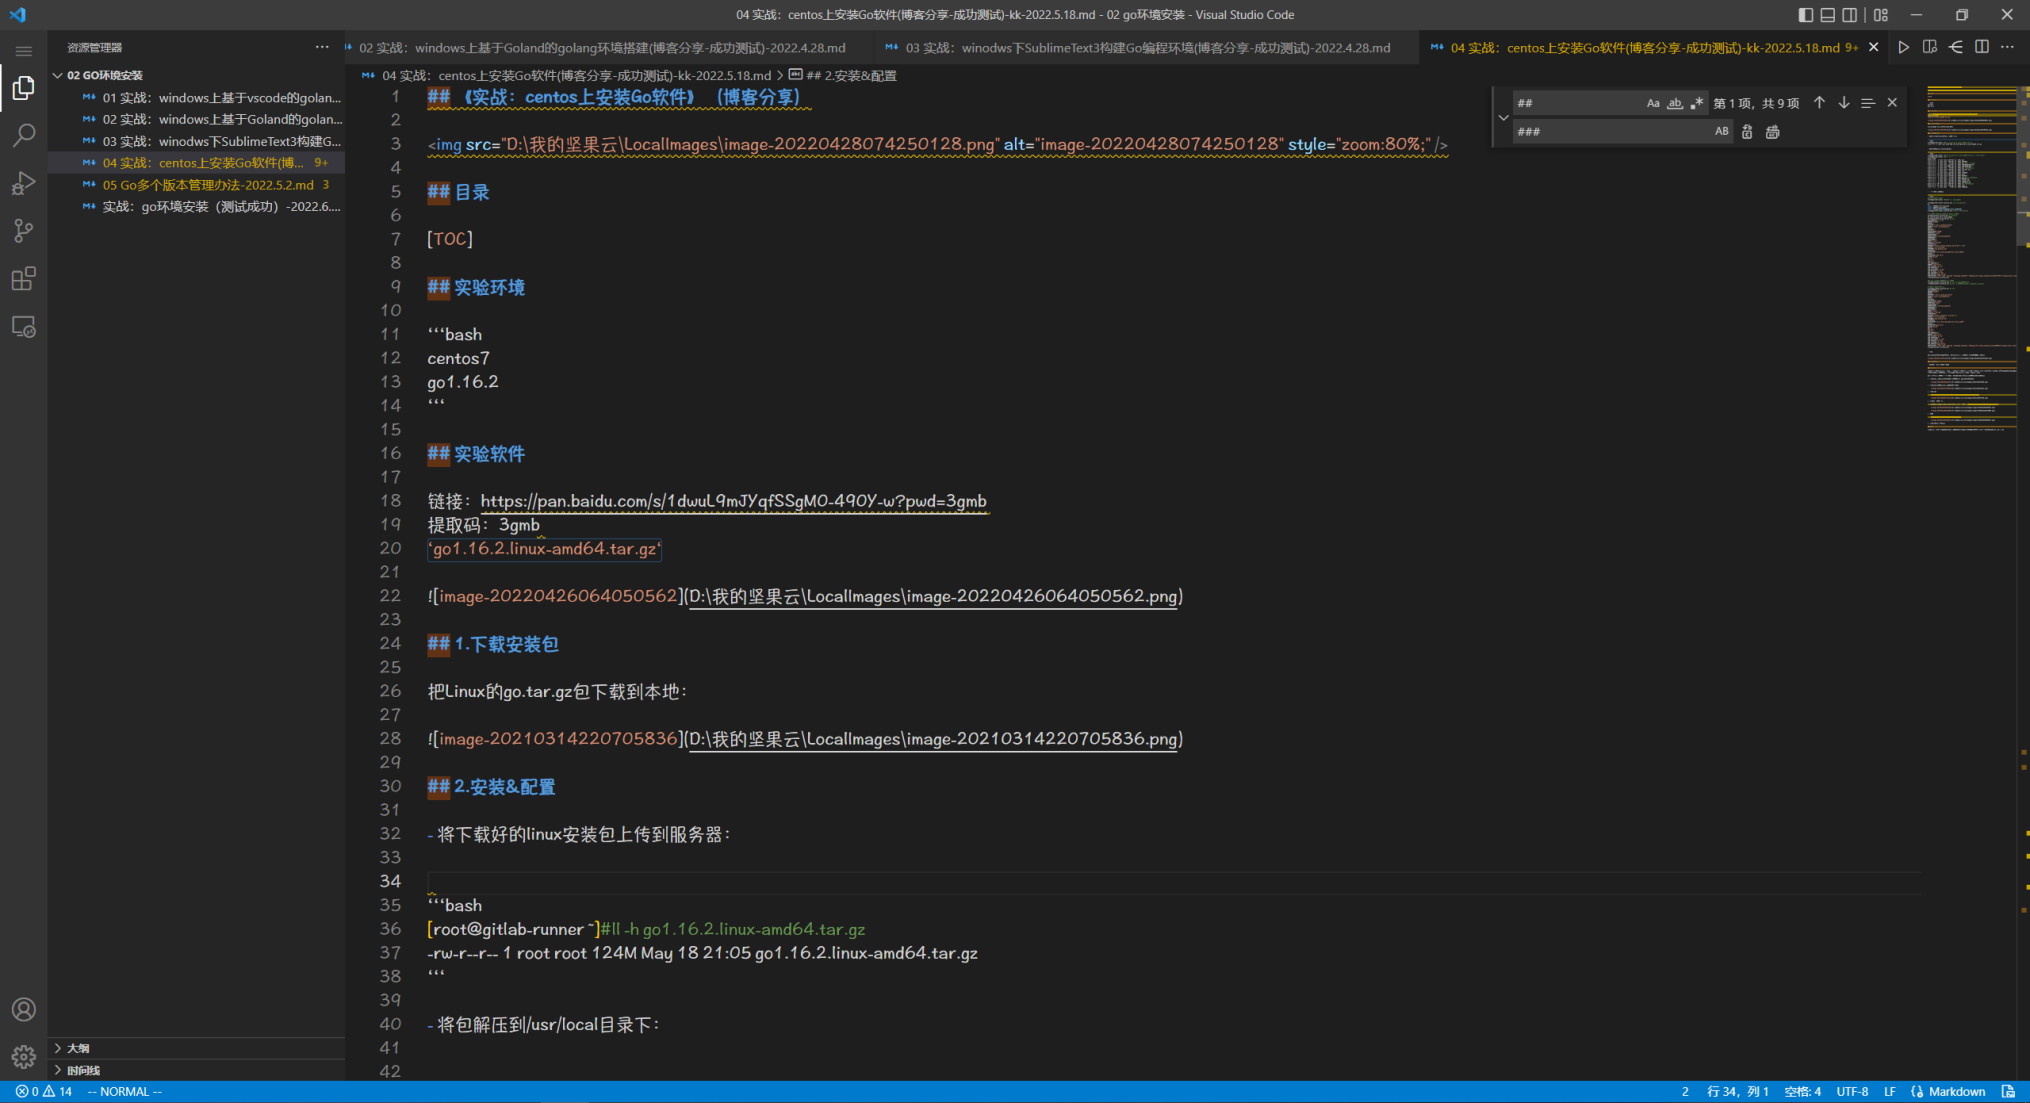Viewport: 2030px width, 1103px height.
Task: Select file '04 实战: centos上安装Go软件' in explorer
Action: point(196,163)
